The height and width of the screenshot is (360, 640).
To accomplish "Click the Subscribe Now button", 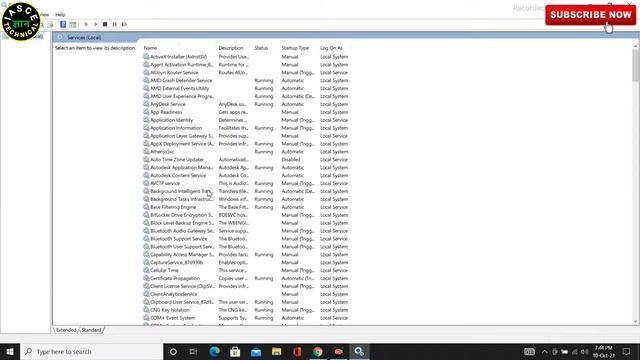I will [x=590, y=15].
